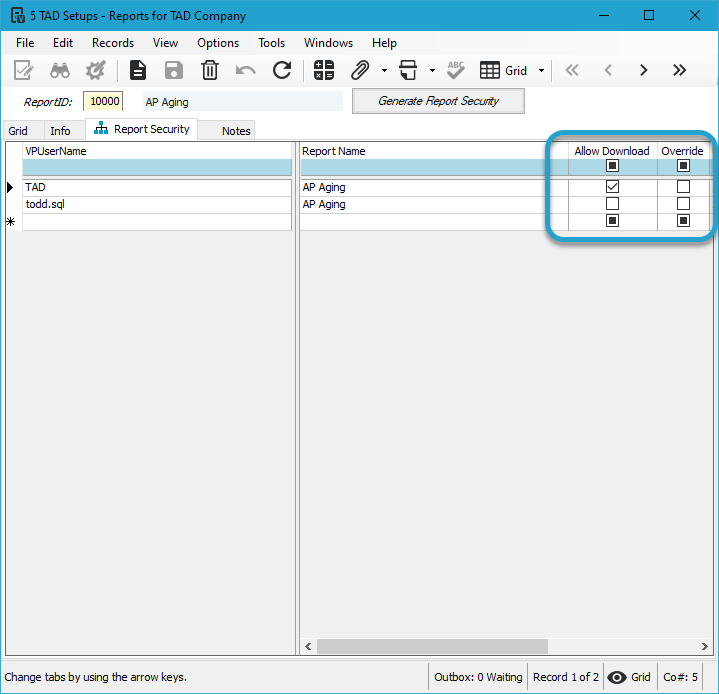Image resolution: width=719 pixels, height=694 pixels.
Task: Click the Grid view table icon
Action: point(490,71)
